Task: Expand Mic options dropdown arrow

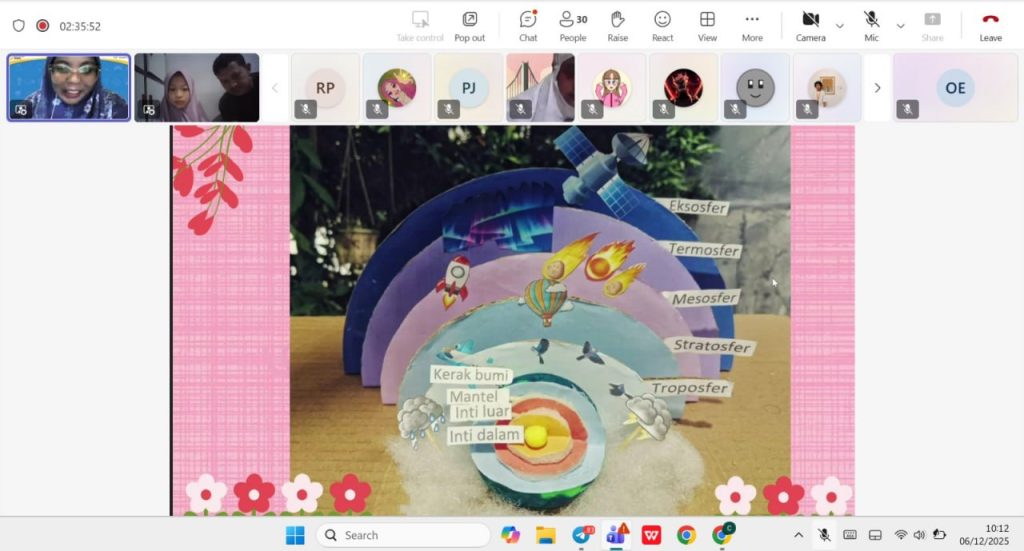Action: (900, 26)
